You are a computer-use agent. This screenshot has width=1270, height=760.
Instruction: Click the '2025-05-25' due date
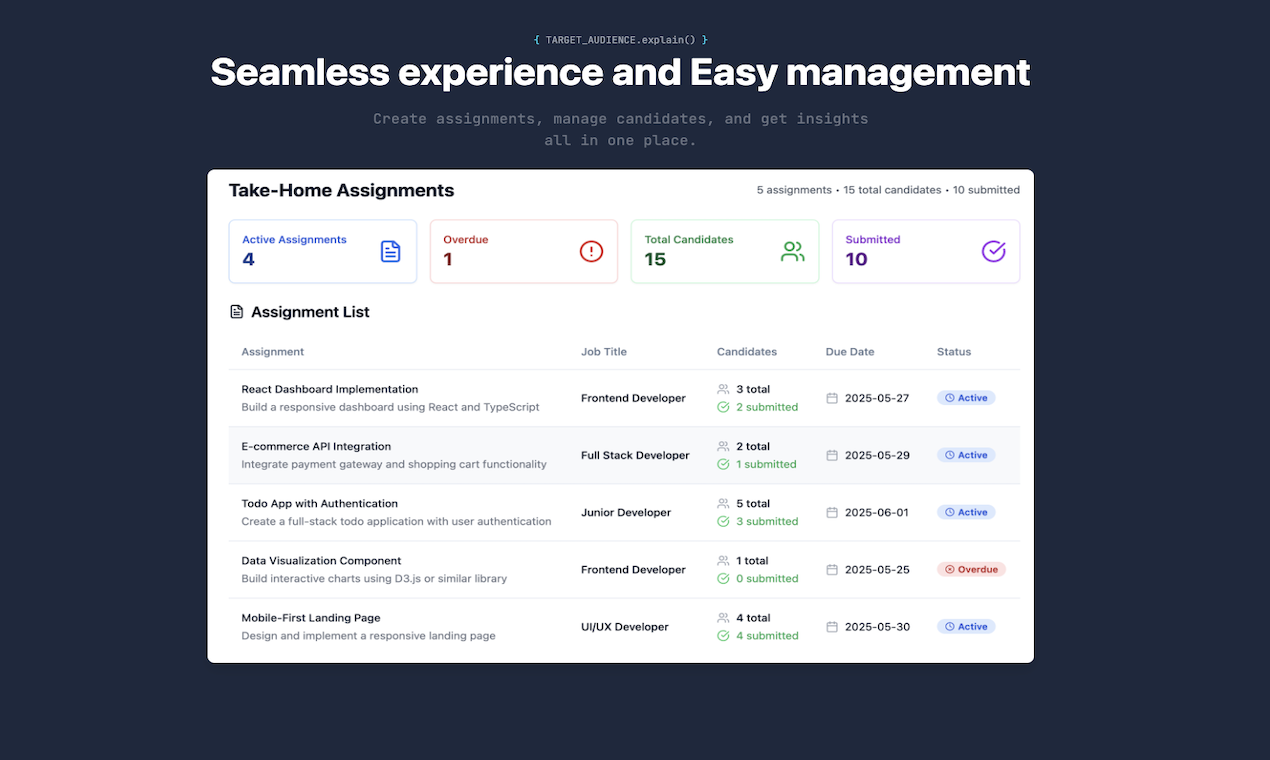tap(877, 570)
